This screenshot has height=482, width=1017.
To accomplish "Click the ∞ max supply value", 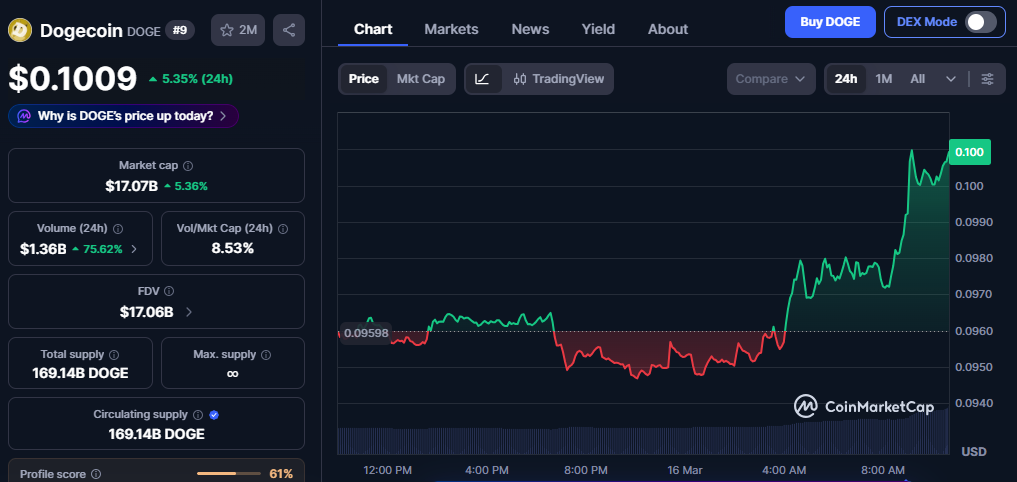I will click(x=232, y=374).
